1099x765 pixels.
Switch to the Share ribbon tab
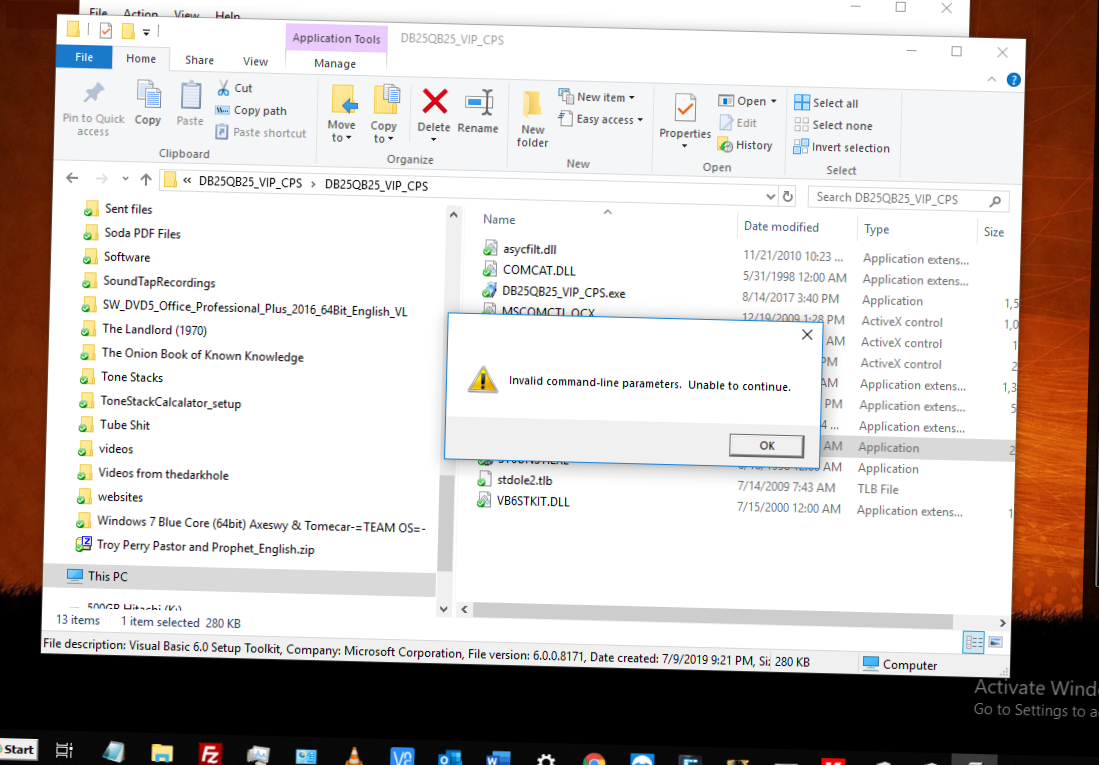click(x=199, y=60)
